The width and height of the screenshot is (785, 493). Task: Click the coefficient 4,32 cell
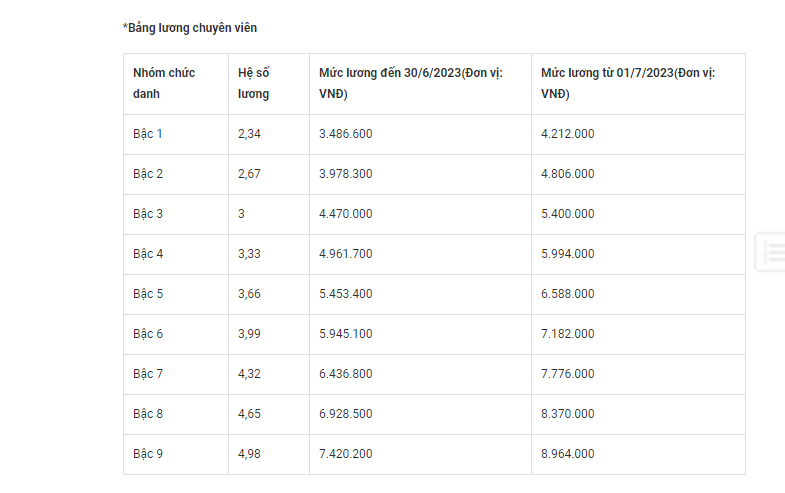coord(269,374)
